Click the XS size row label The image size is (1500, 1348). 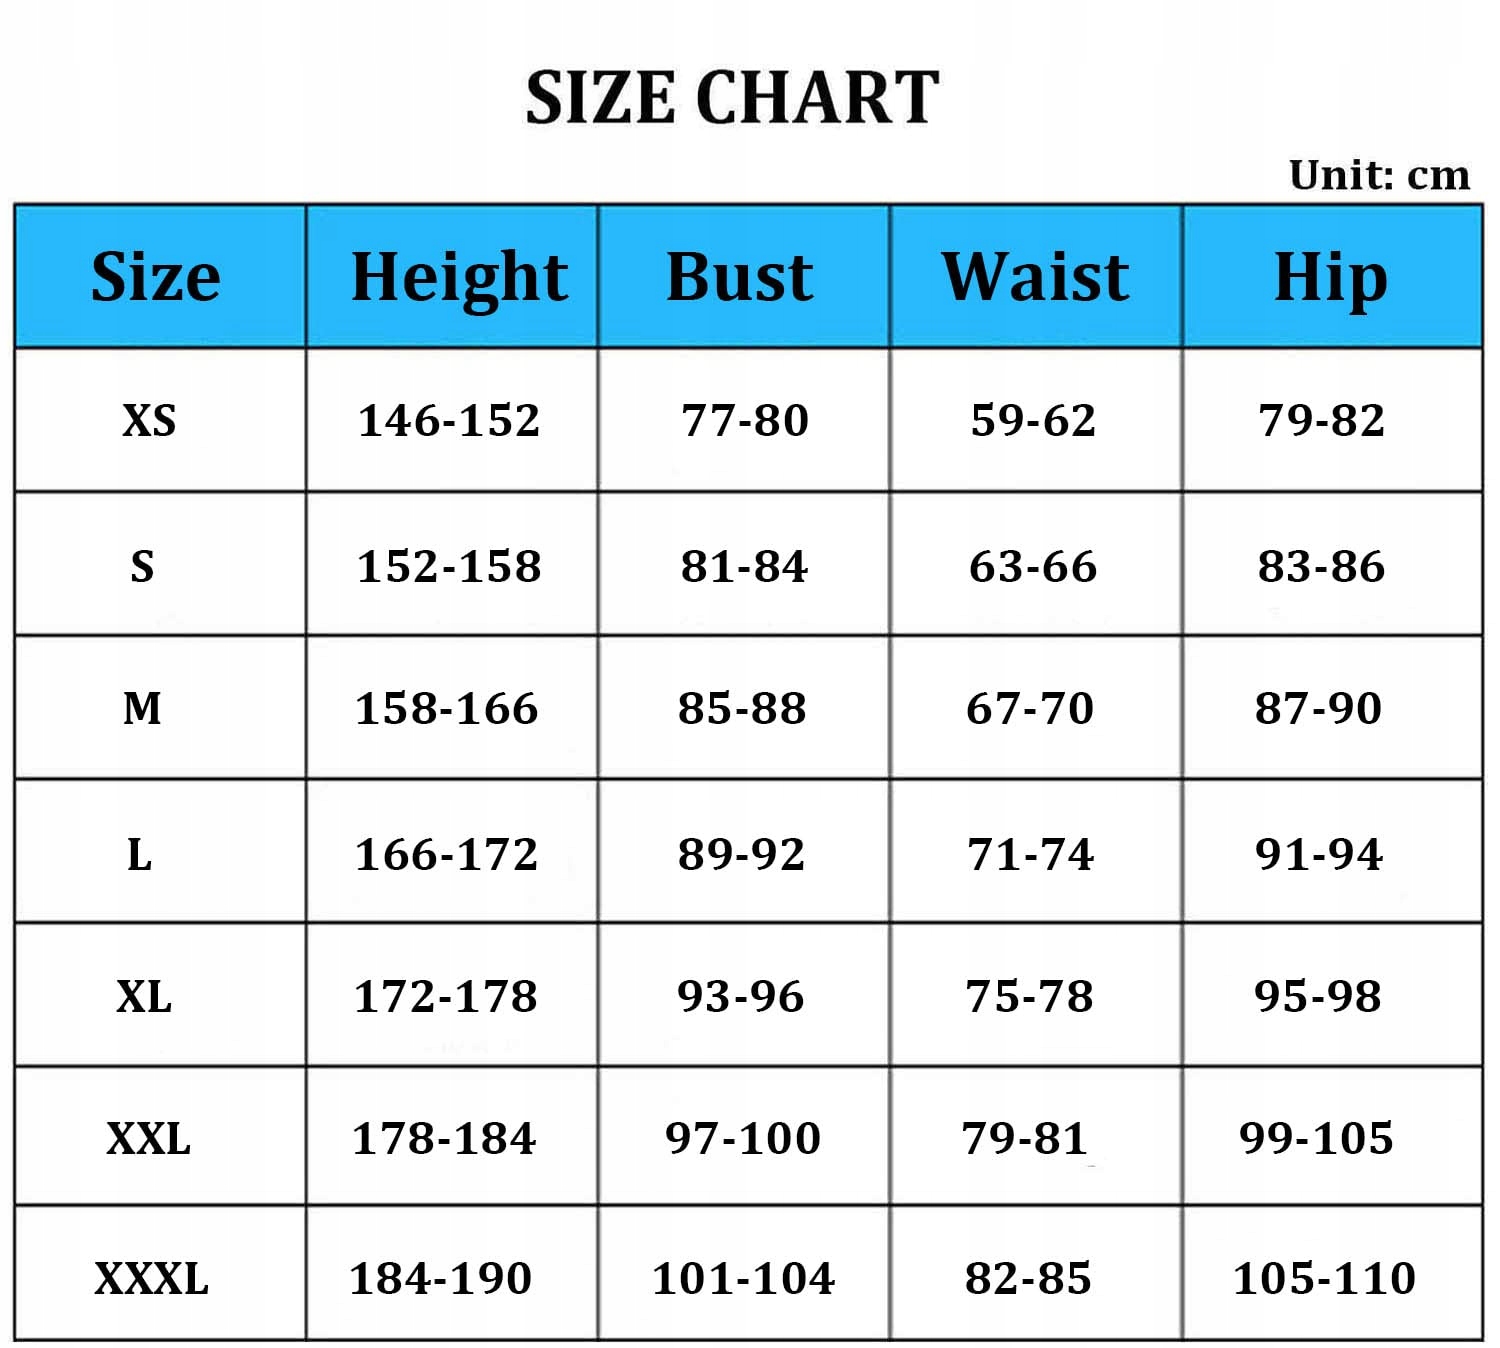(x=149, y=421)
